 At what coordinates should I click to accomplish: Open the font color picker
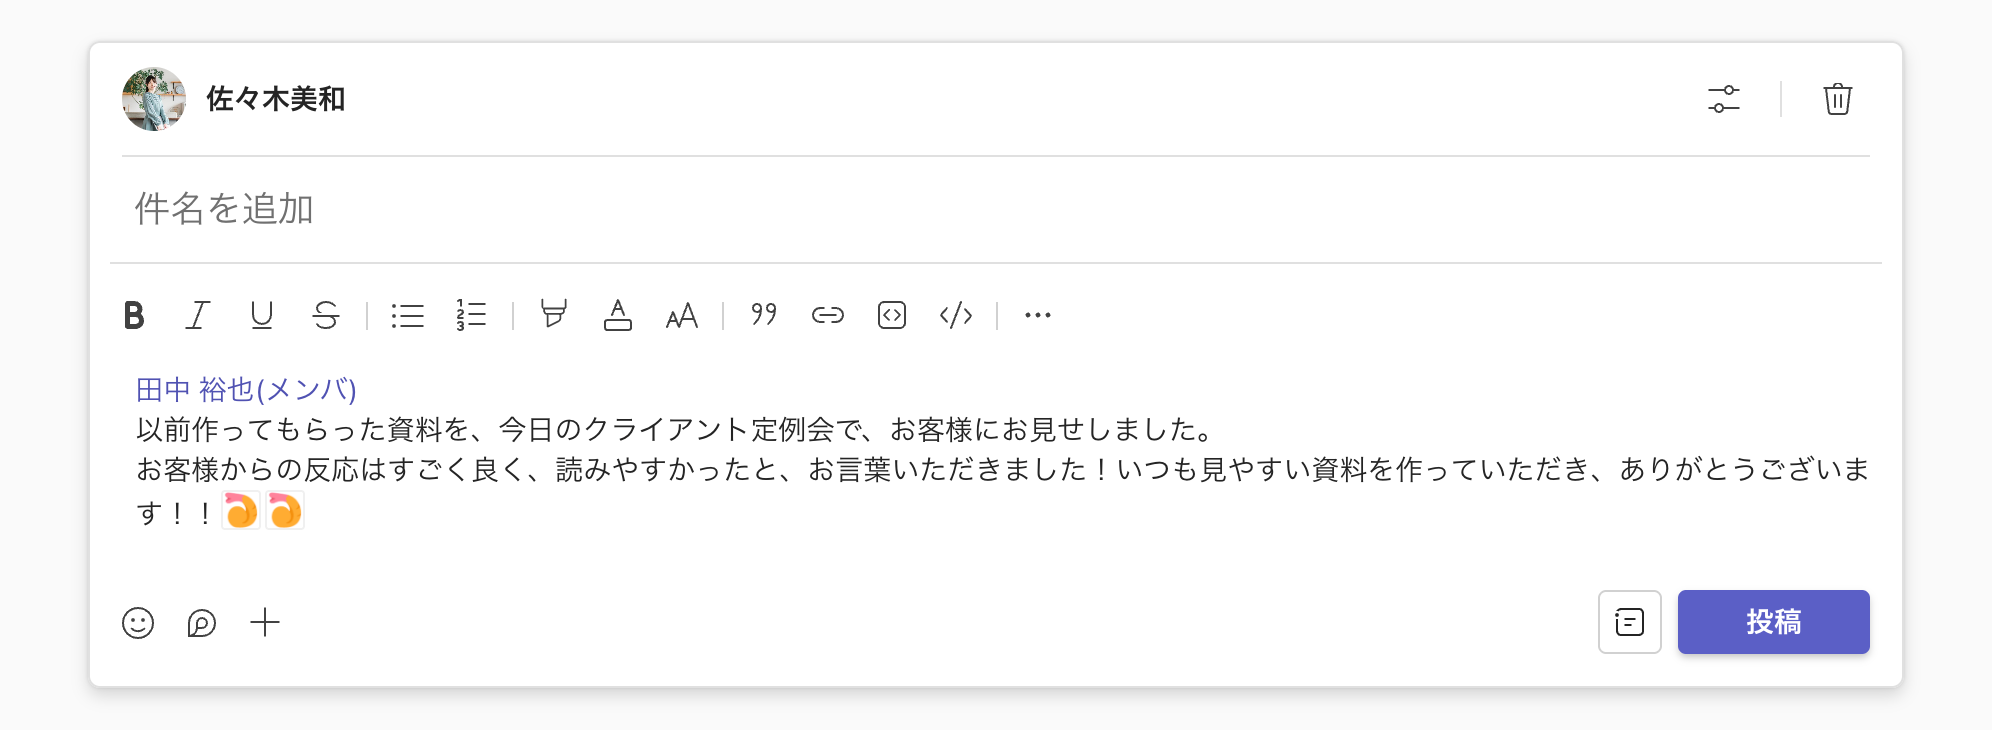(x=618, y=315)
